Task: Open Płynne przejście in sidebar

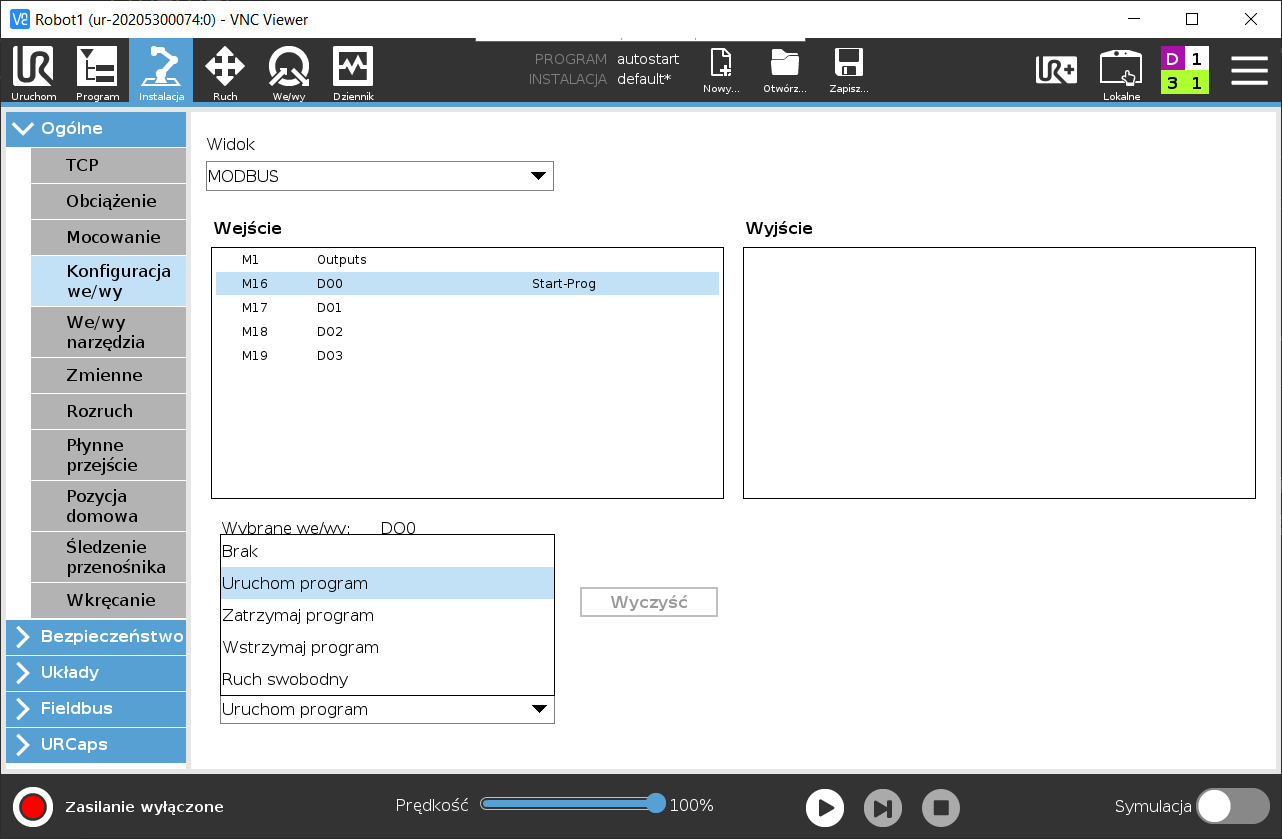Action: [x=108, y=455]
